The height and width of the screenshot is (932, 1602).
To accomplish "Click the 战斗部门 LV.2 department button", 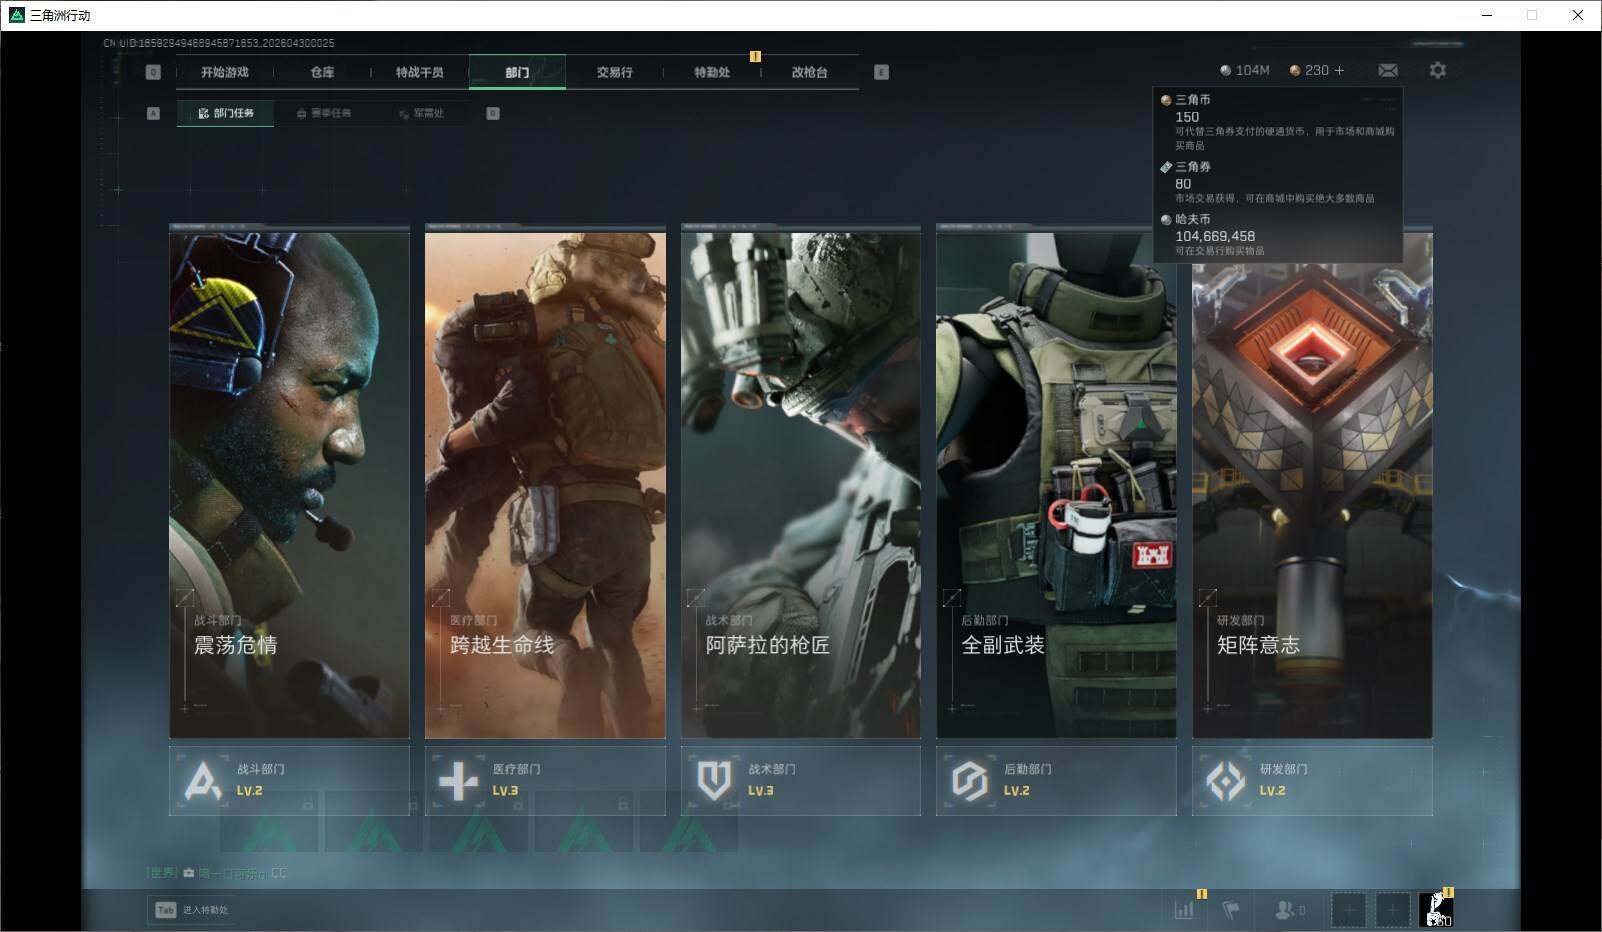I will tap(289, 780).
